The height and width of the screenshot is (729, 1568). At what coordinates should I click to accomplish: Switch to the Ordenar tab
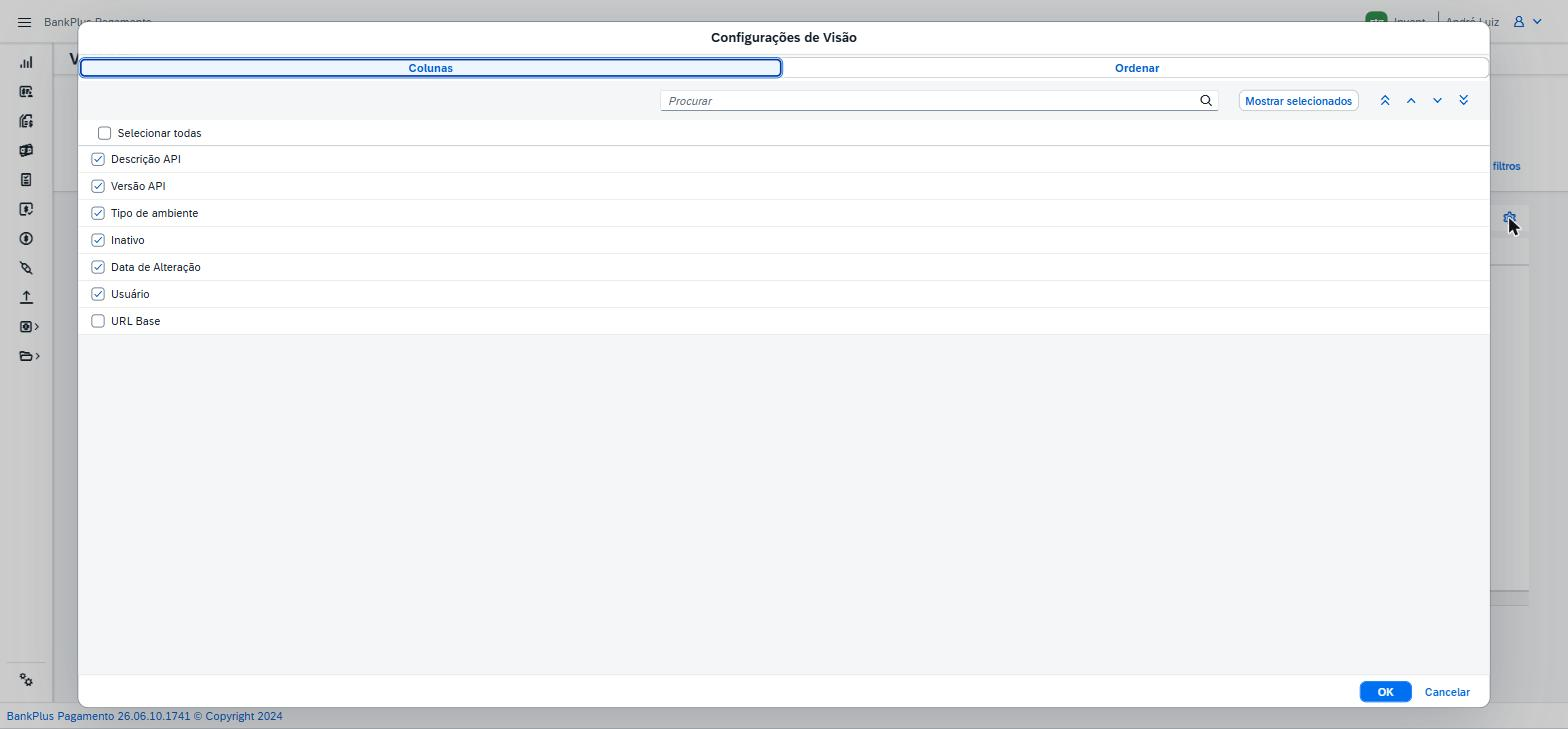[x=1137, y=68]
